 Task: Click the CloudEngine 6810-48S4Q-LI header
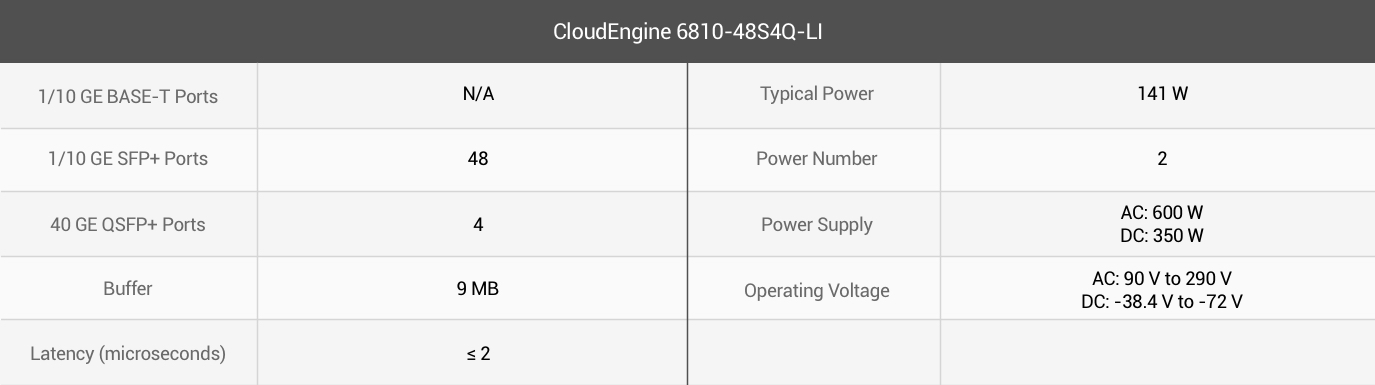click(687, 31)
